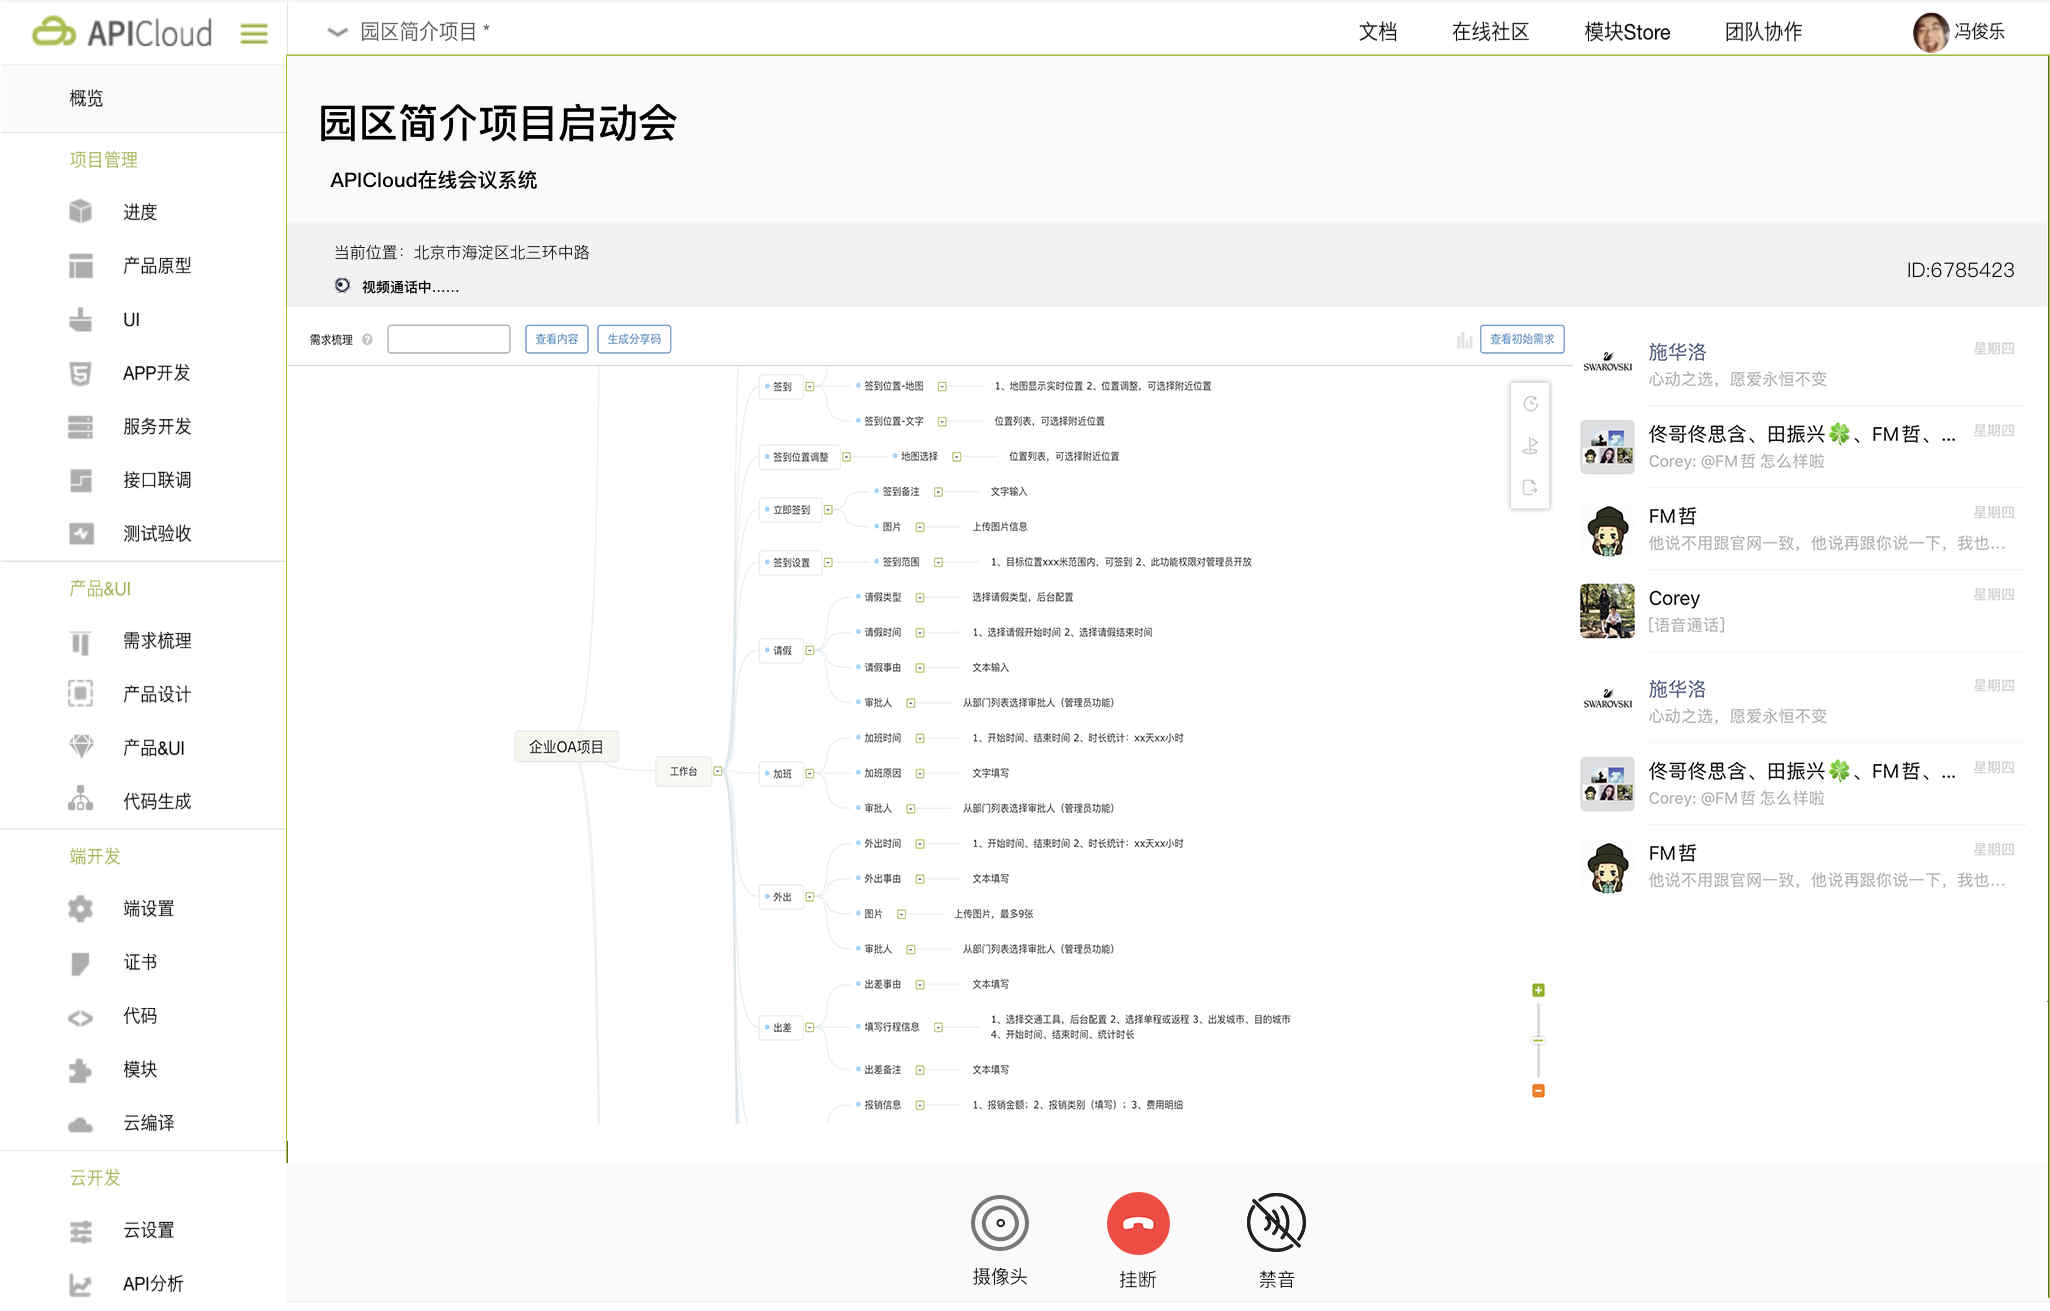2050x1311 pixels.
Task: Click the 查看初始需求 button
Action: pos(1521,339)
